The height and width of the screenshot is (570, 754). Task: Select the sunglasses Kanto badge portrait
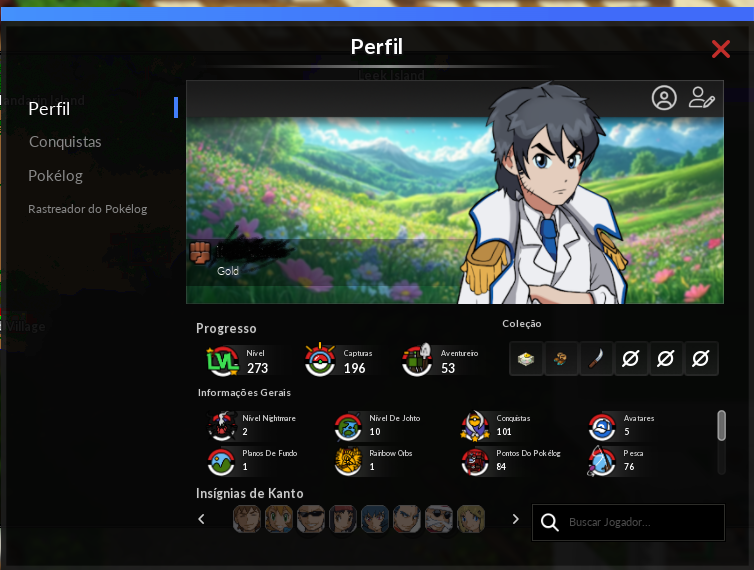pyautogui.click(x=311, y=519)
